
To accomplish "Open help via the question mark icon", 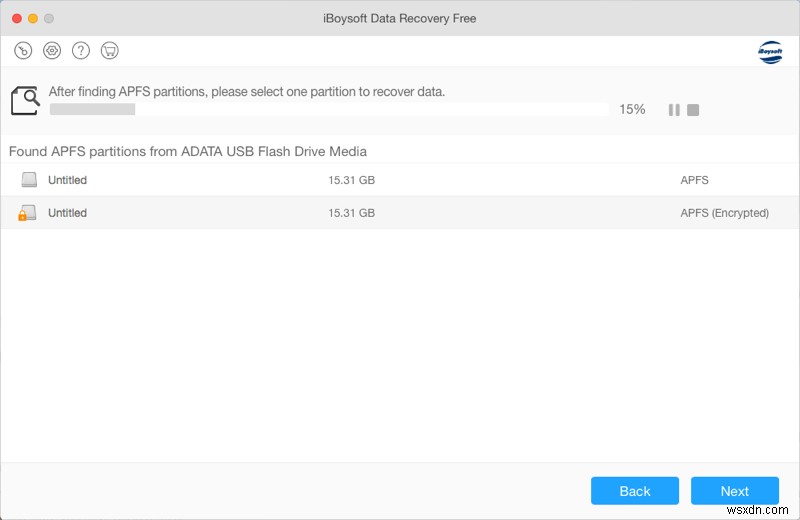I will tap(81, 50).
